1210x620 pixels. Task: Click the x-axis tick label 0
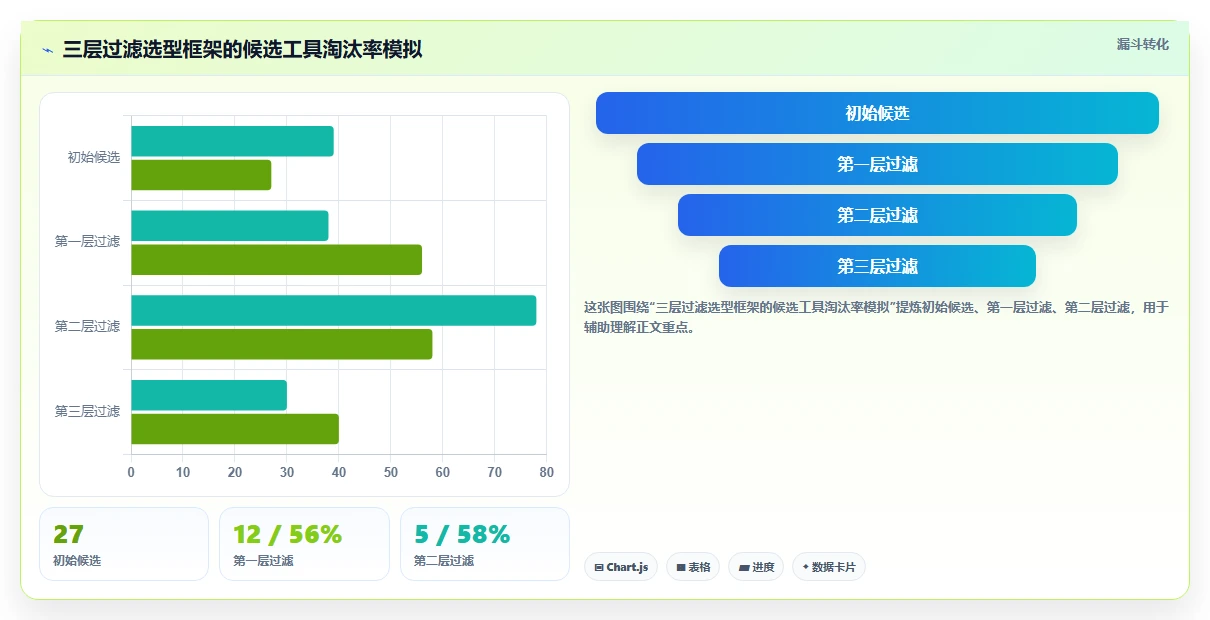pos(131,472)
